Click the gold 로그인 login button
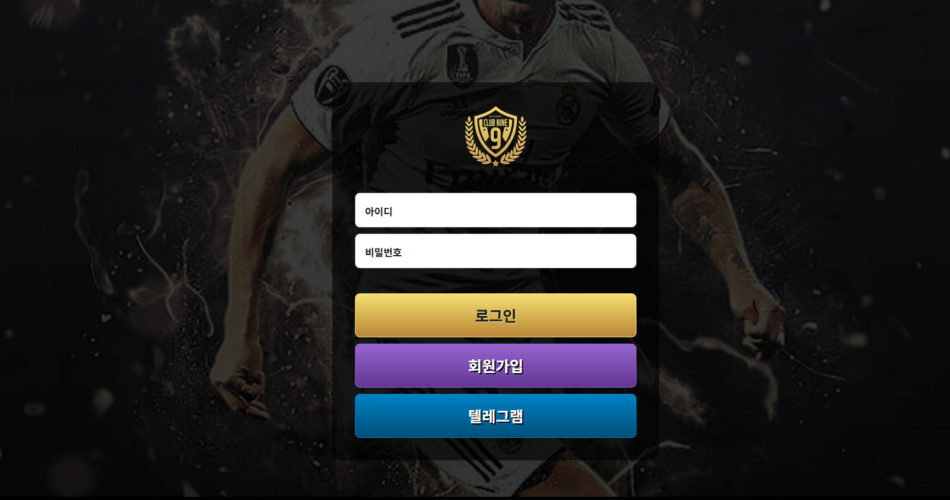Viewport: 950px width, 500px height. point(496,315)
